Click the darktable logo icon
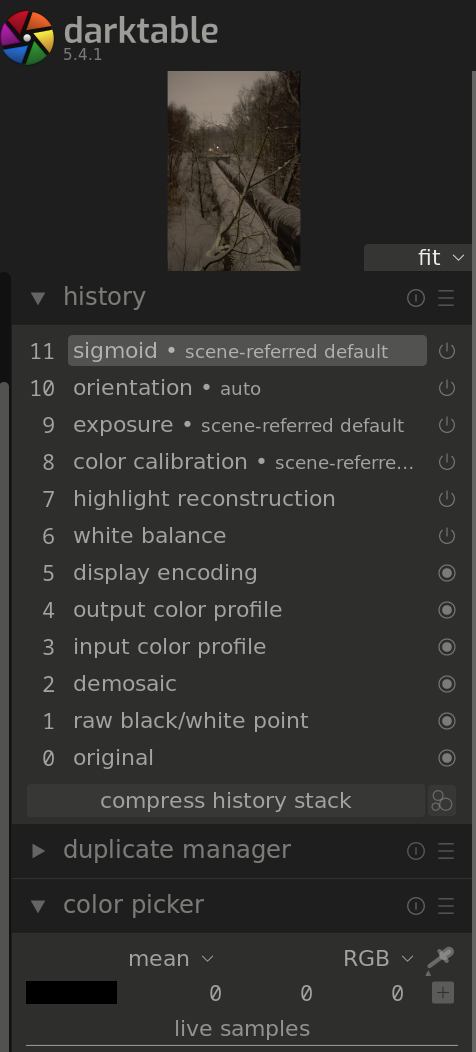476x1052 pixels. pos(28,38)
